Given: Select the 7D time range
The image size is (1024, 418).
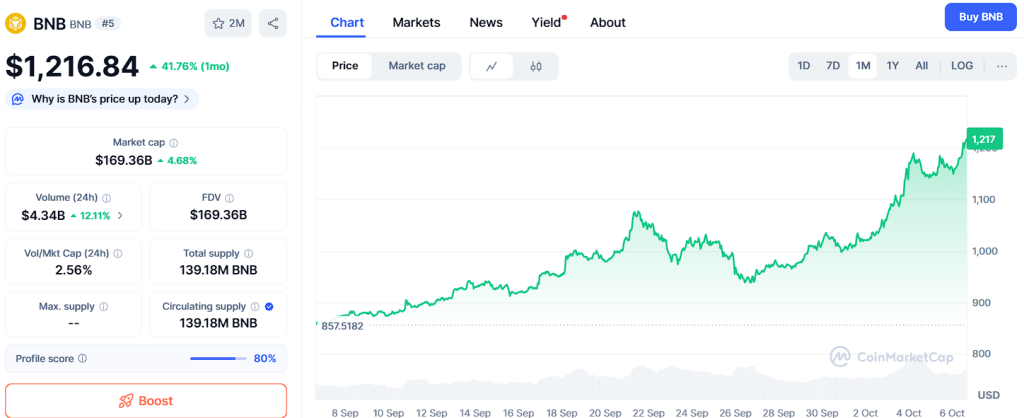Looking at the screenshot, I should click(832, 66).
